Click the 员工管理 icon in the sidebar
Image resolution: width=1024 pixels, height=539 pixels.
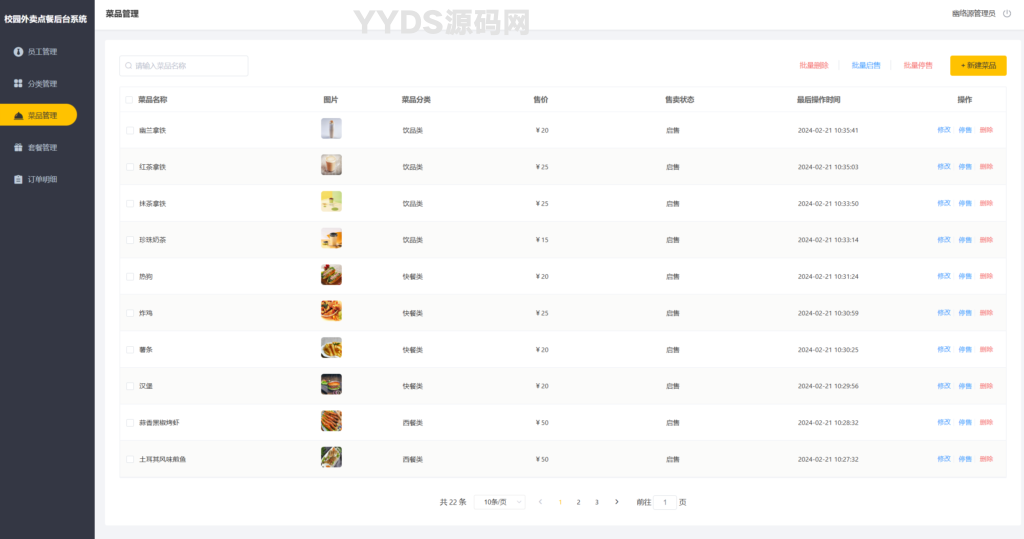tap(18, 51)
